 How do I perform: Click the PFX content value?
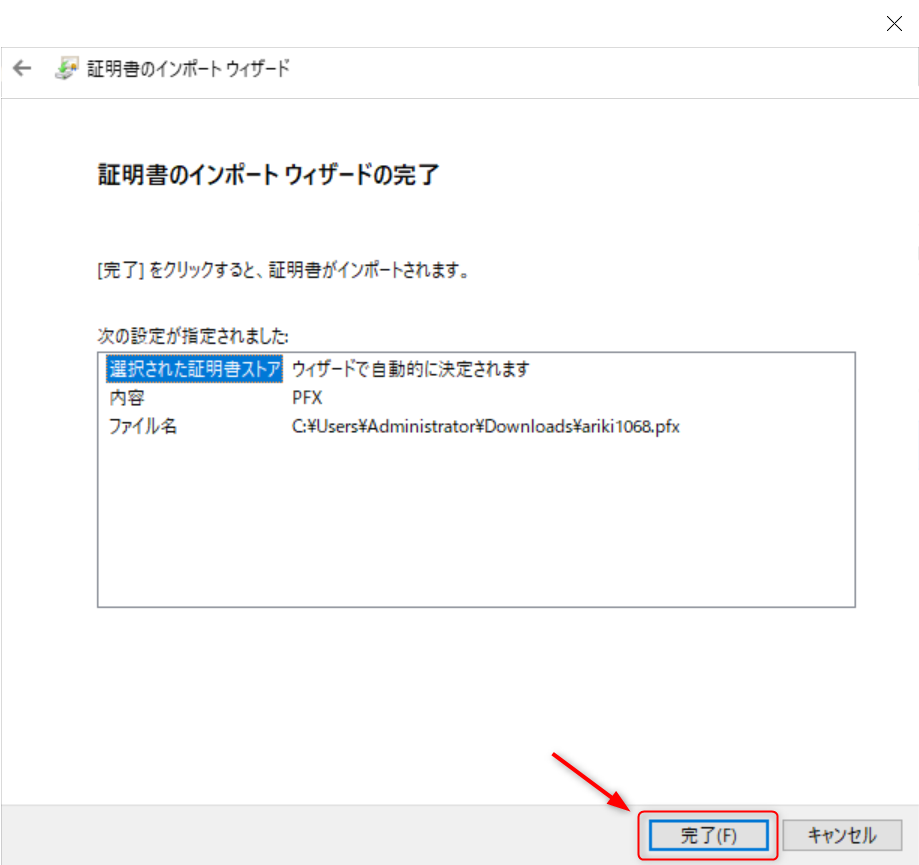click(x=307, y=397)
